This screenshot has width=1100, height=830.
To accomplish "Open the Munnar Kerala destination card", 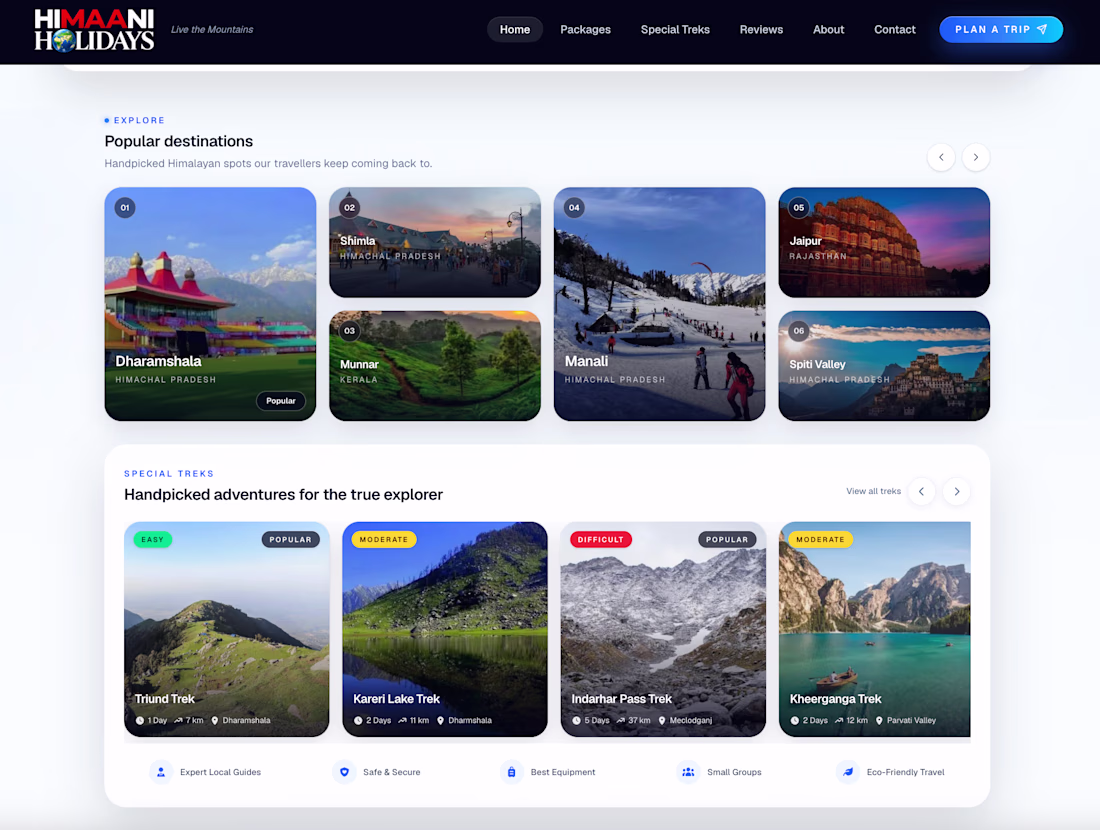I will click(x=435, y=366).
